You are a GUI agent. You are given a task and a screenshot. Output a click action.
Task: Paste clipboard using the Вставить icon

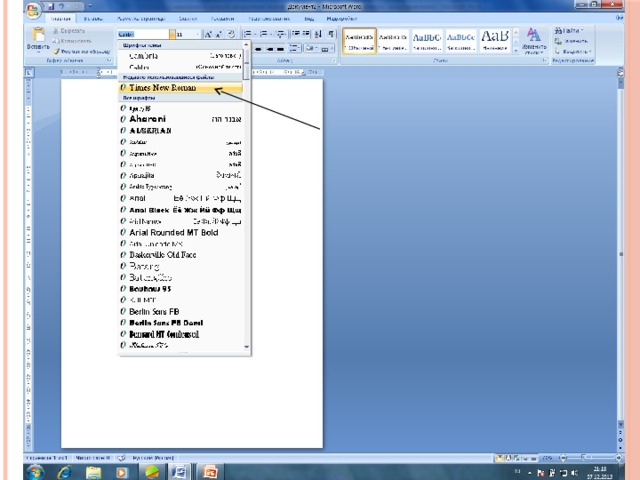pos(38,35)
